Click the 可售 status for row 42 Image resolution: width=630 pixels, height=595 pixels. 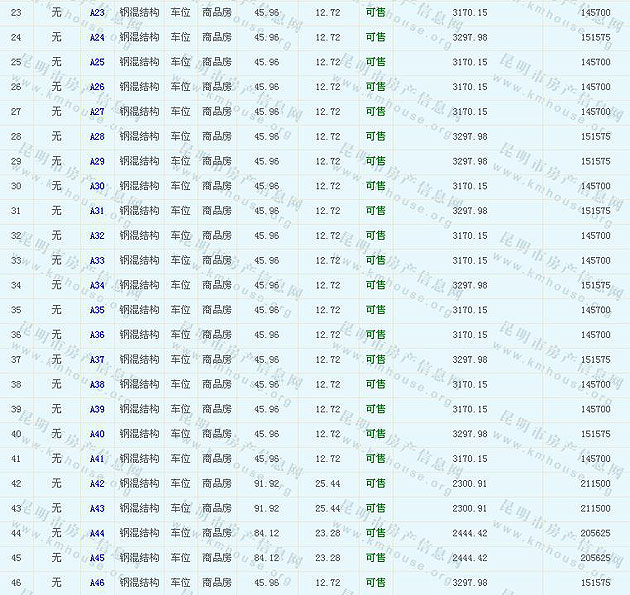coord(375,484)
